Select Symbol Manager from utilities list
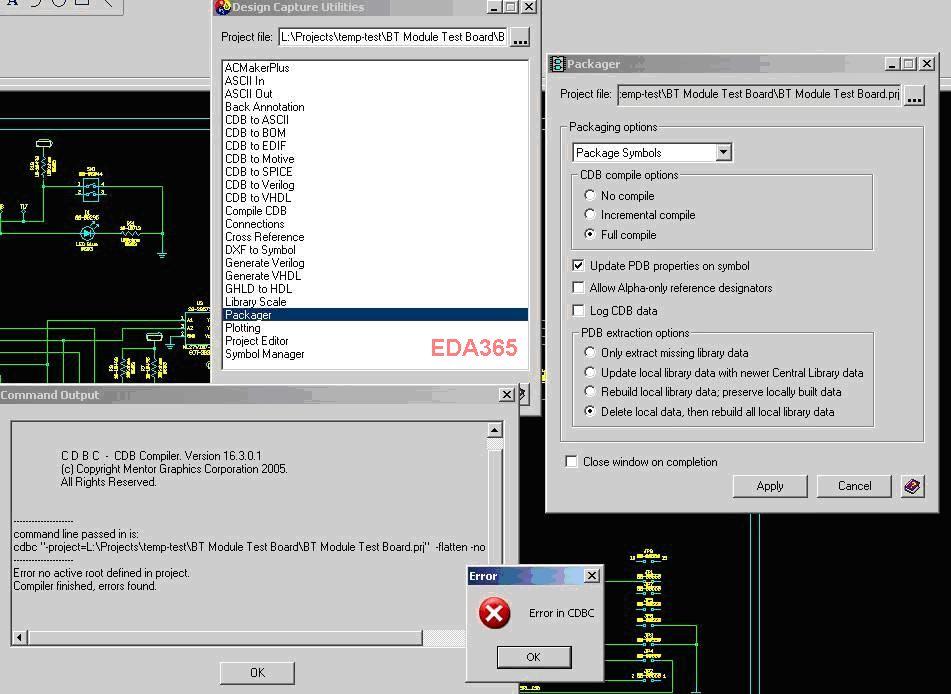 pyautogui.click(x=264, y=354)
